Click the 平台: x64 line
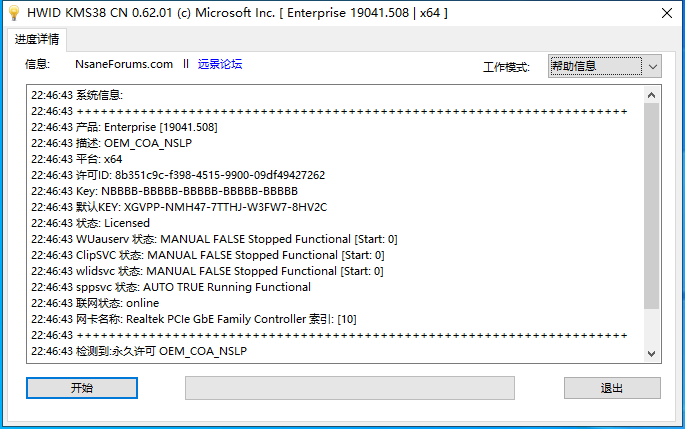Image resolution: width=685 pixels, height=429 pixels. click(76, 159)
